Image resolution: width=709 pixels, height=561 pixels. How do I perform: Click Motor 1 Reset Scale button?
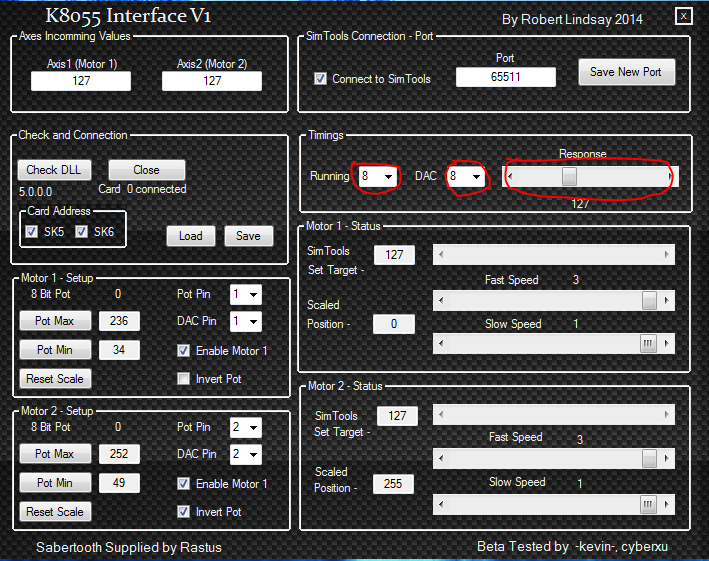[55, 379]
